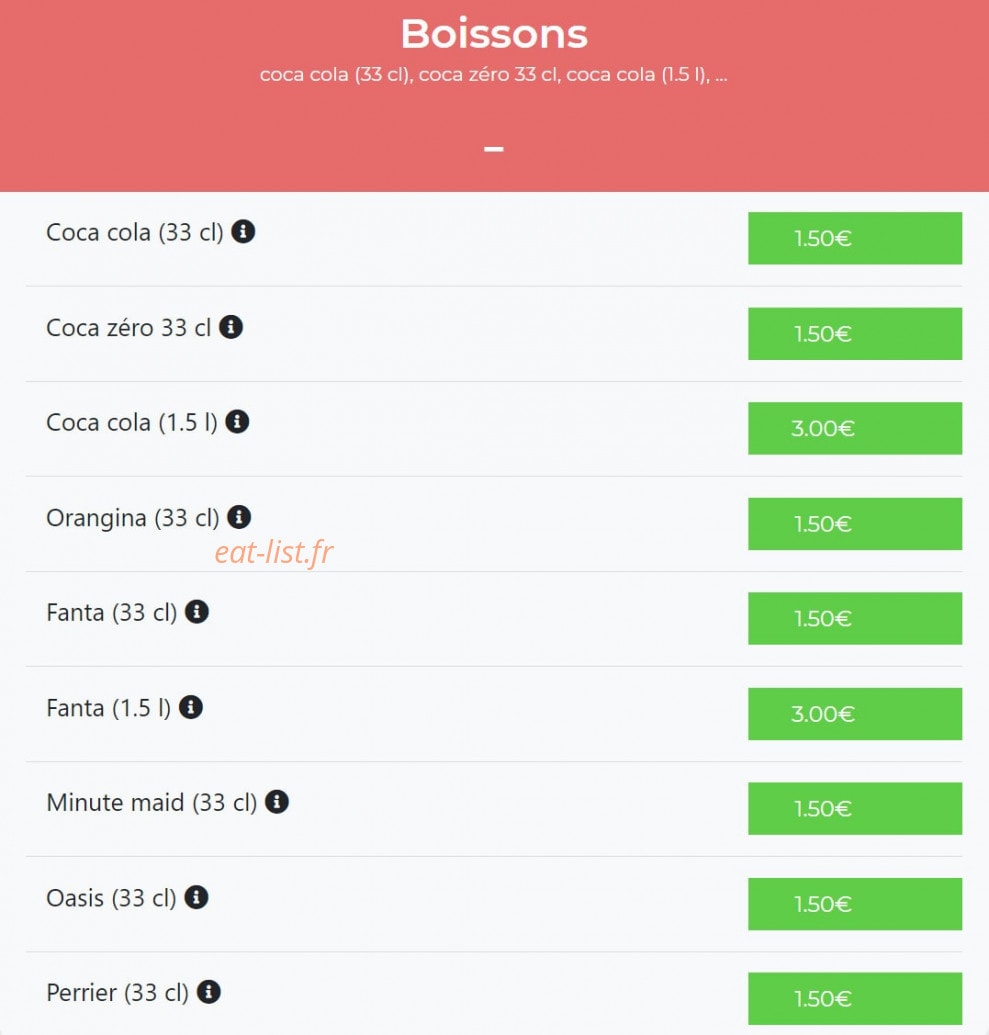Add Coca zéro 33 cl via price button
This screenshot has height=1035, width=989.
tap(855, 333)
